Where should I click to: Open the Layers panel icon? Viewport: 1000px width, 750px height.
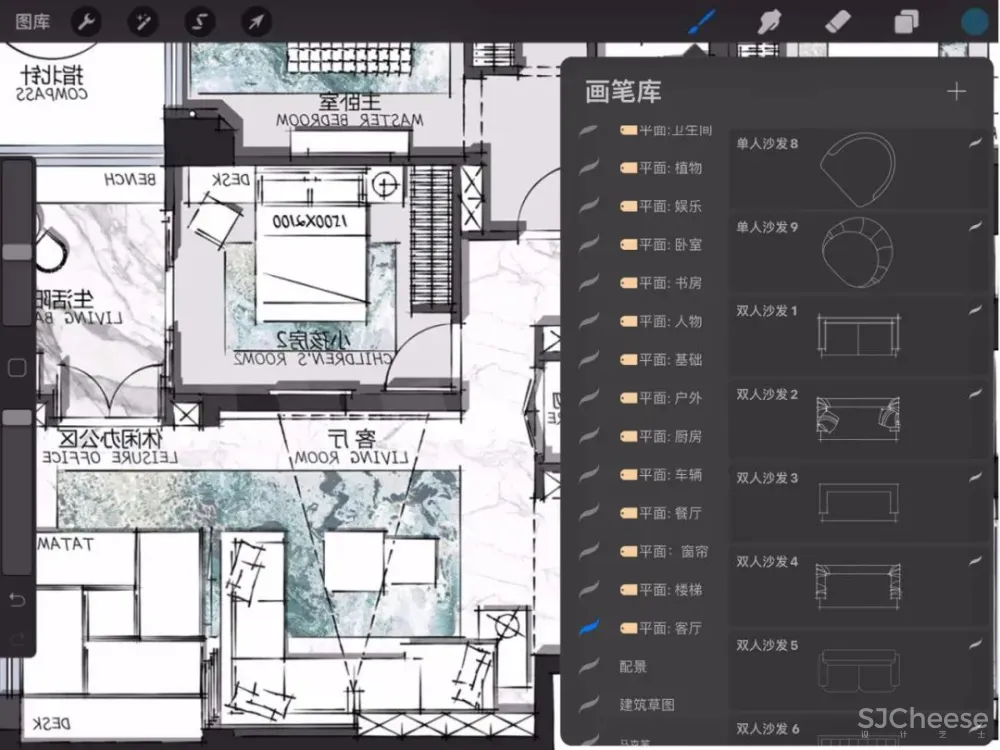click(x=906, y=22)
